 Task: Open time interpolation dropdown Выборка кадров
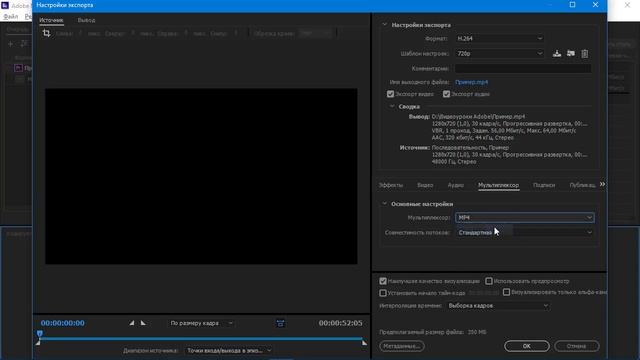pyautogui.click(x=498, y=305)
